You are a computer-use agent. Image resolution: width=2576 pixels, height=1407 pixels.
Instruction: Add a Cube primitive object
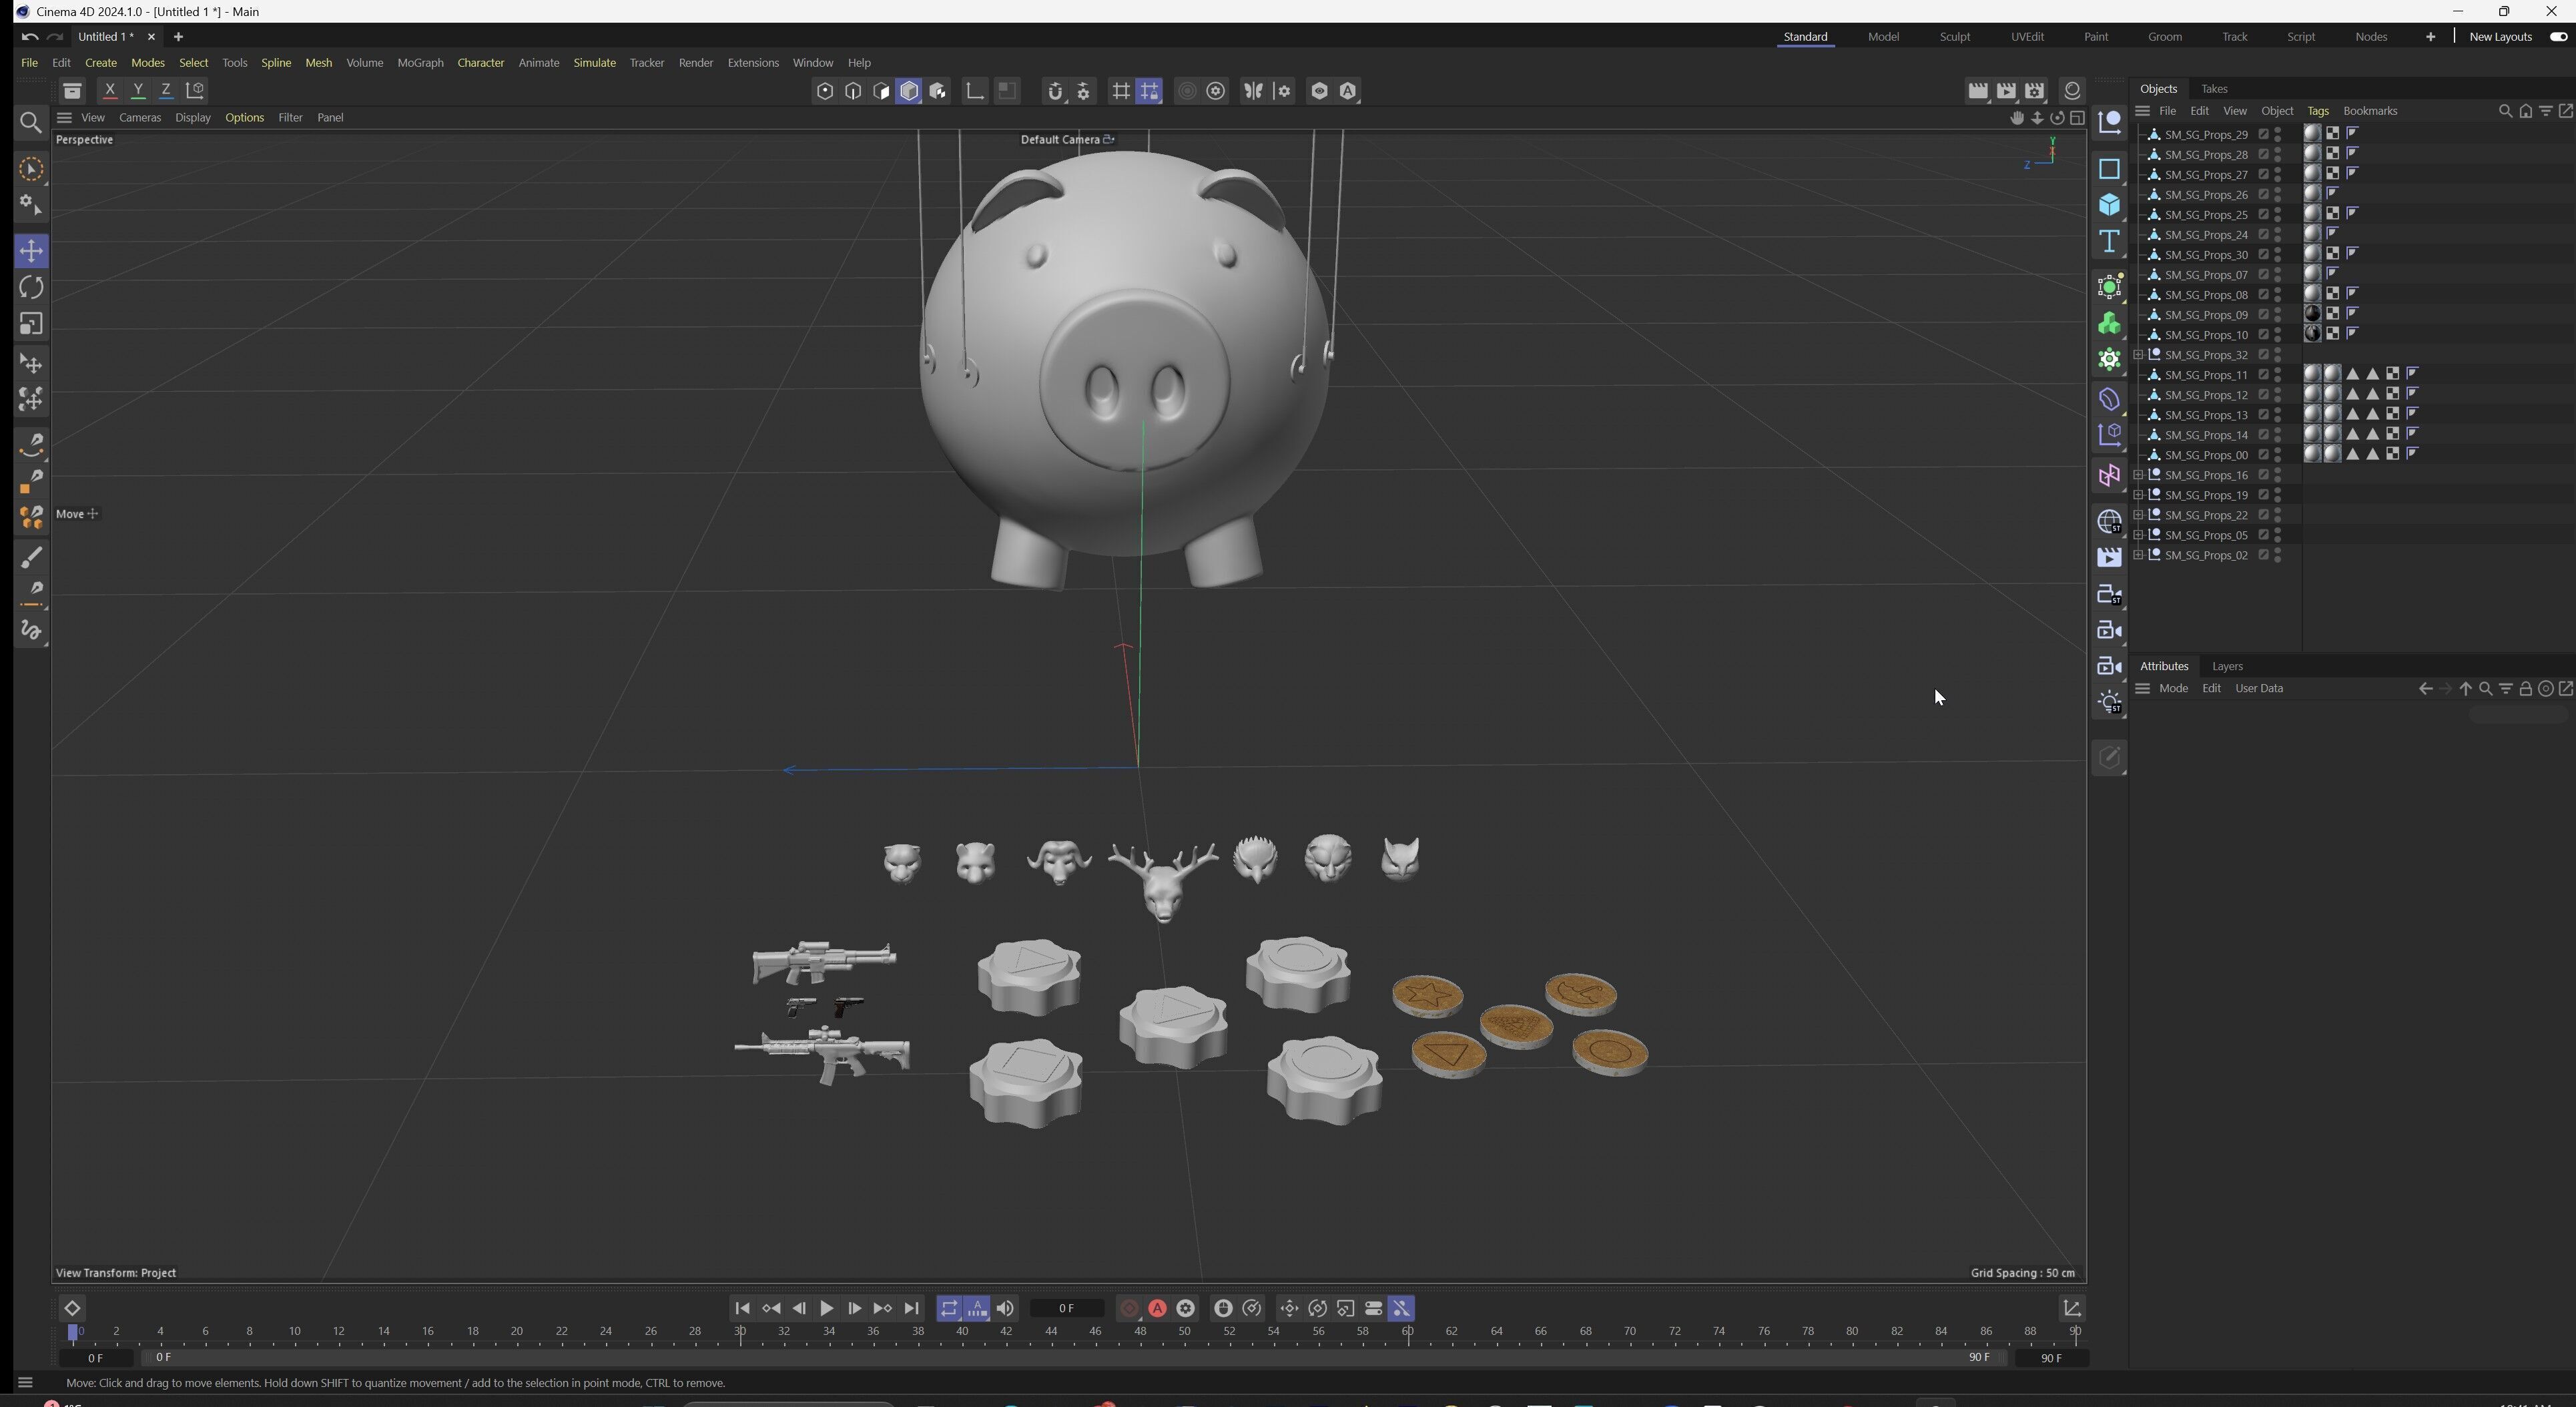tap(2109, 205)
